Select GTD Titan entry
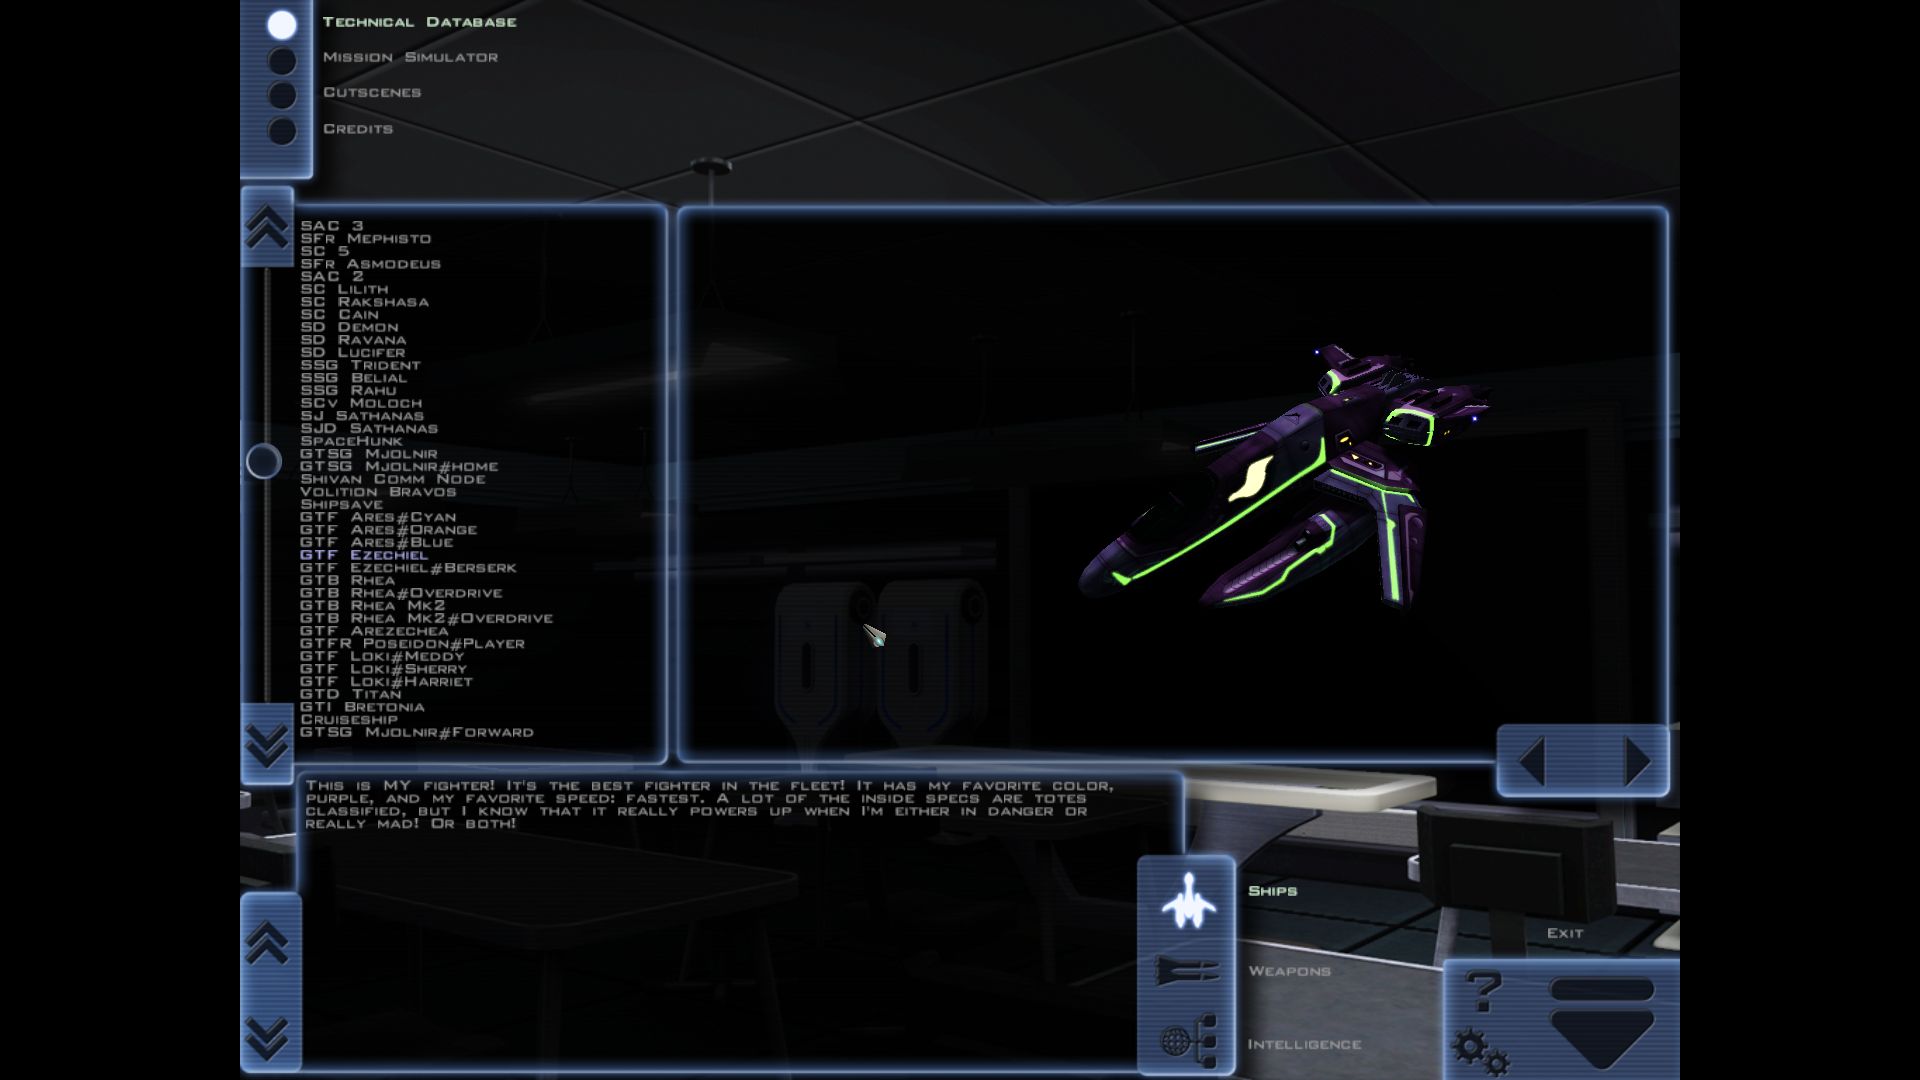The height and width of the screenshot is (1080, 1920). pyautogui.click(x=350, y=694)
